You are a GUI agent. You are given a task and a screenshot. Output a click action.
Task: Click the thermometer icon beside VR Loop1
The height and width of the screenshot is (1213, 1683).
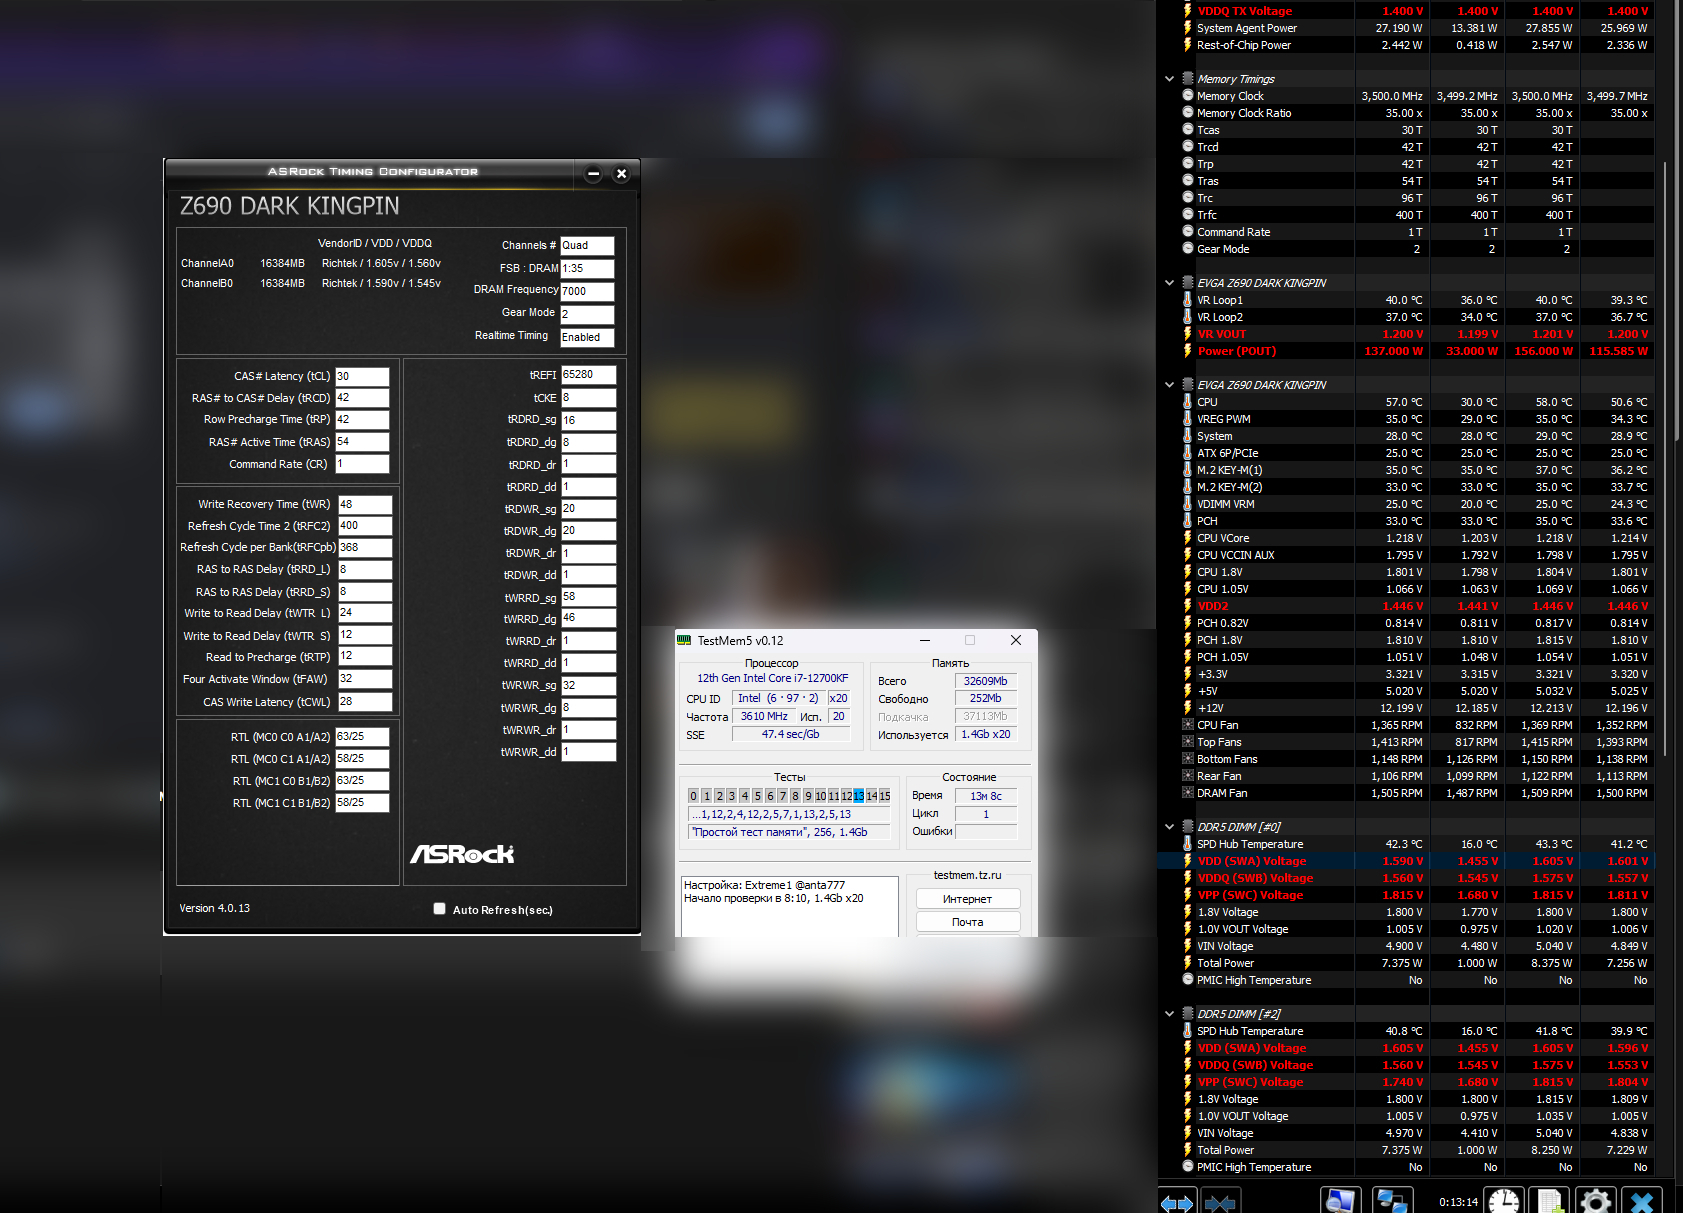(x=1188, y=300)
